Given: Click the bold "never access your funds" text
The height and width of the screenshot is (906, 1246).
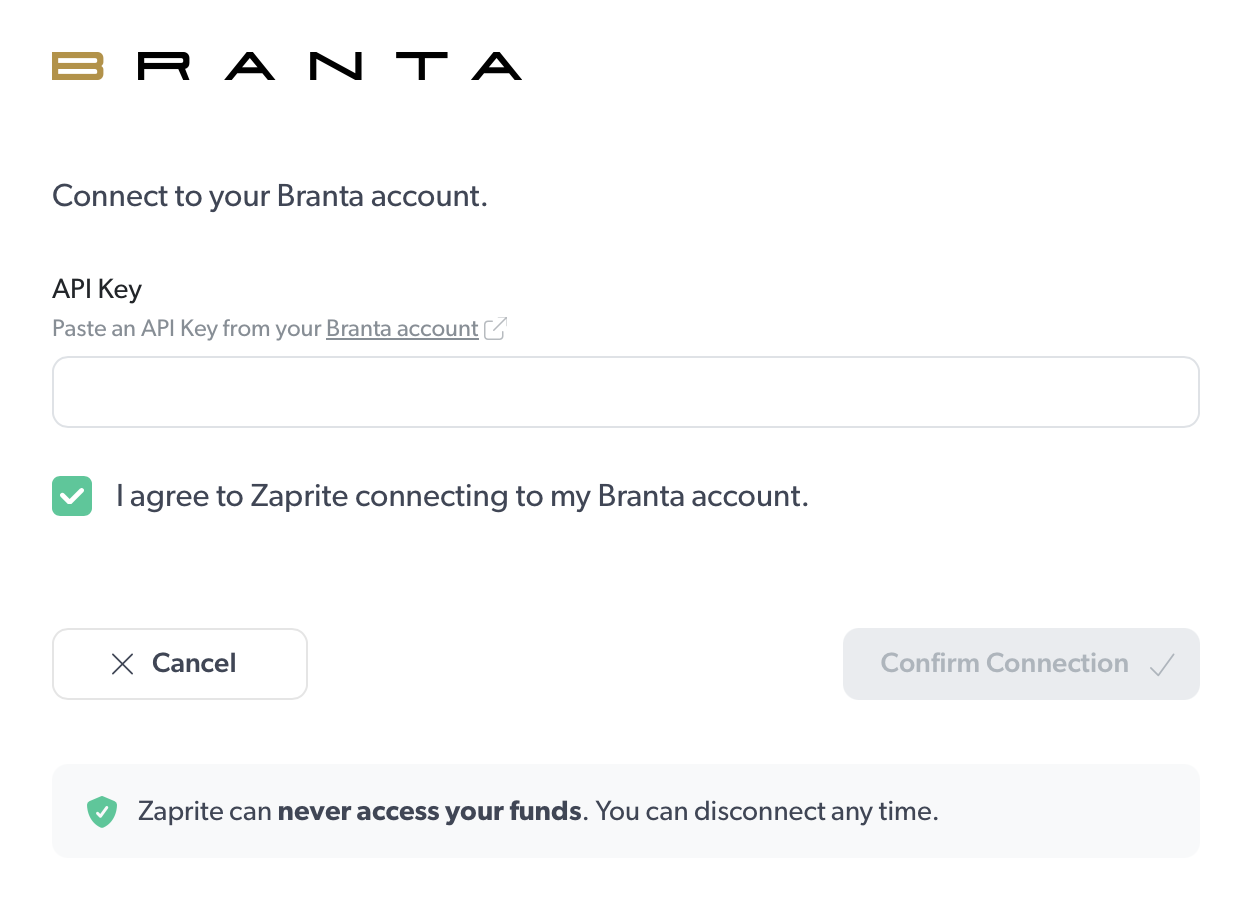Looking at the screenshot, I should (429, 811).
